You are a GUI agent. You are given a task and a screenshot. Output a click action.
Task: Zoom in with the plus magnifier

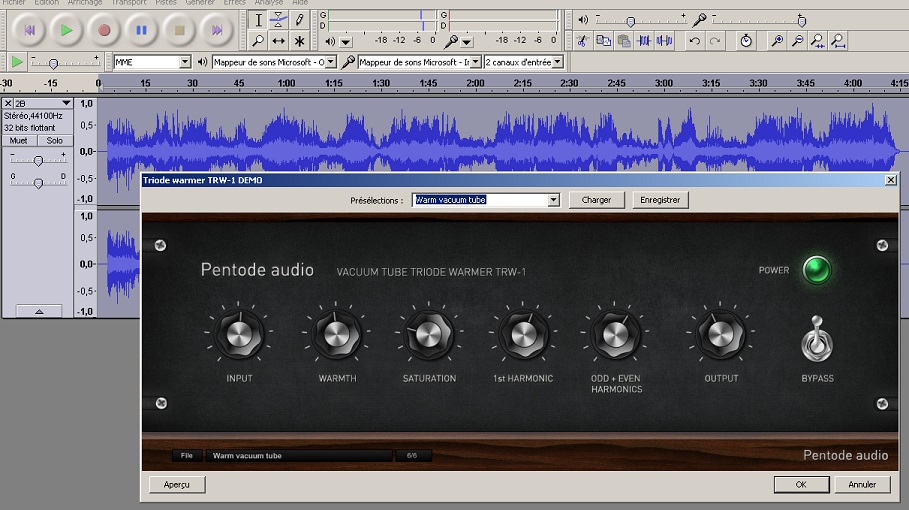click(x=777, y=41)
